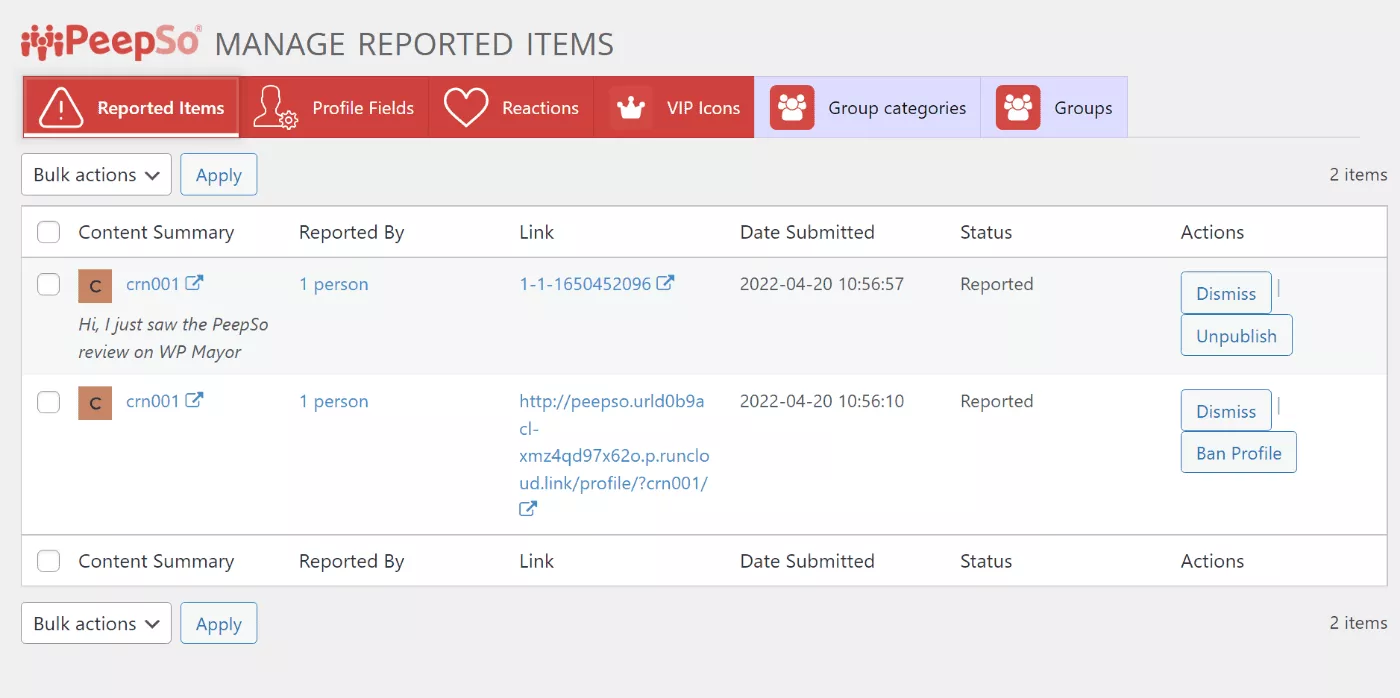The height and width of the screenshot is (698, 1400).
Task: Click the VIP Icons crown icon
Action: point(631,108)
